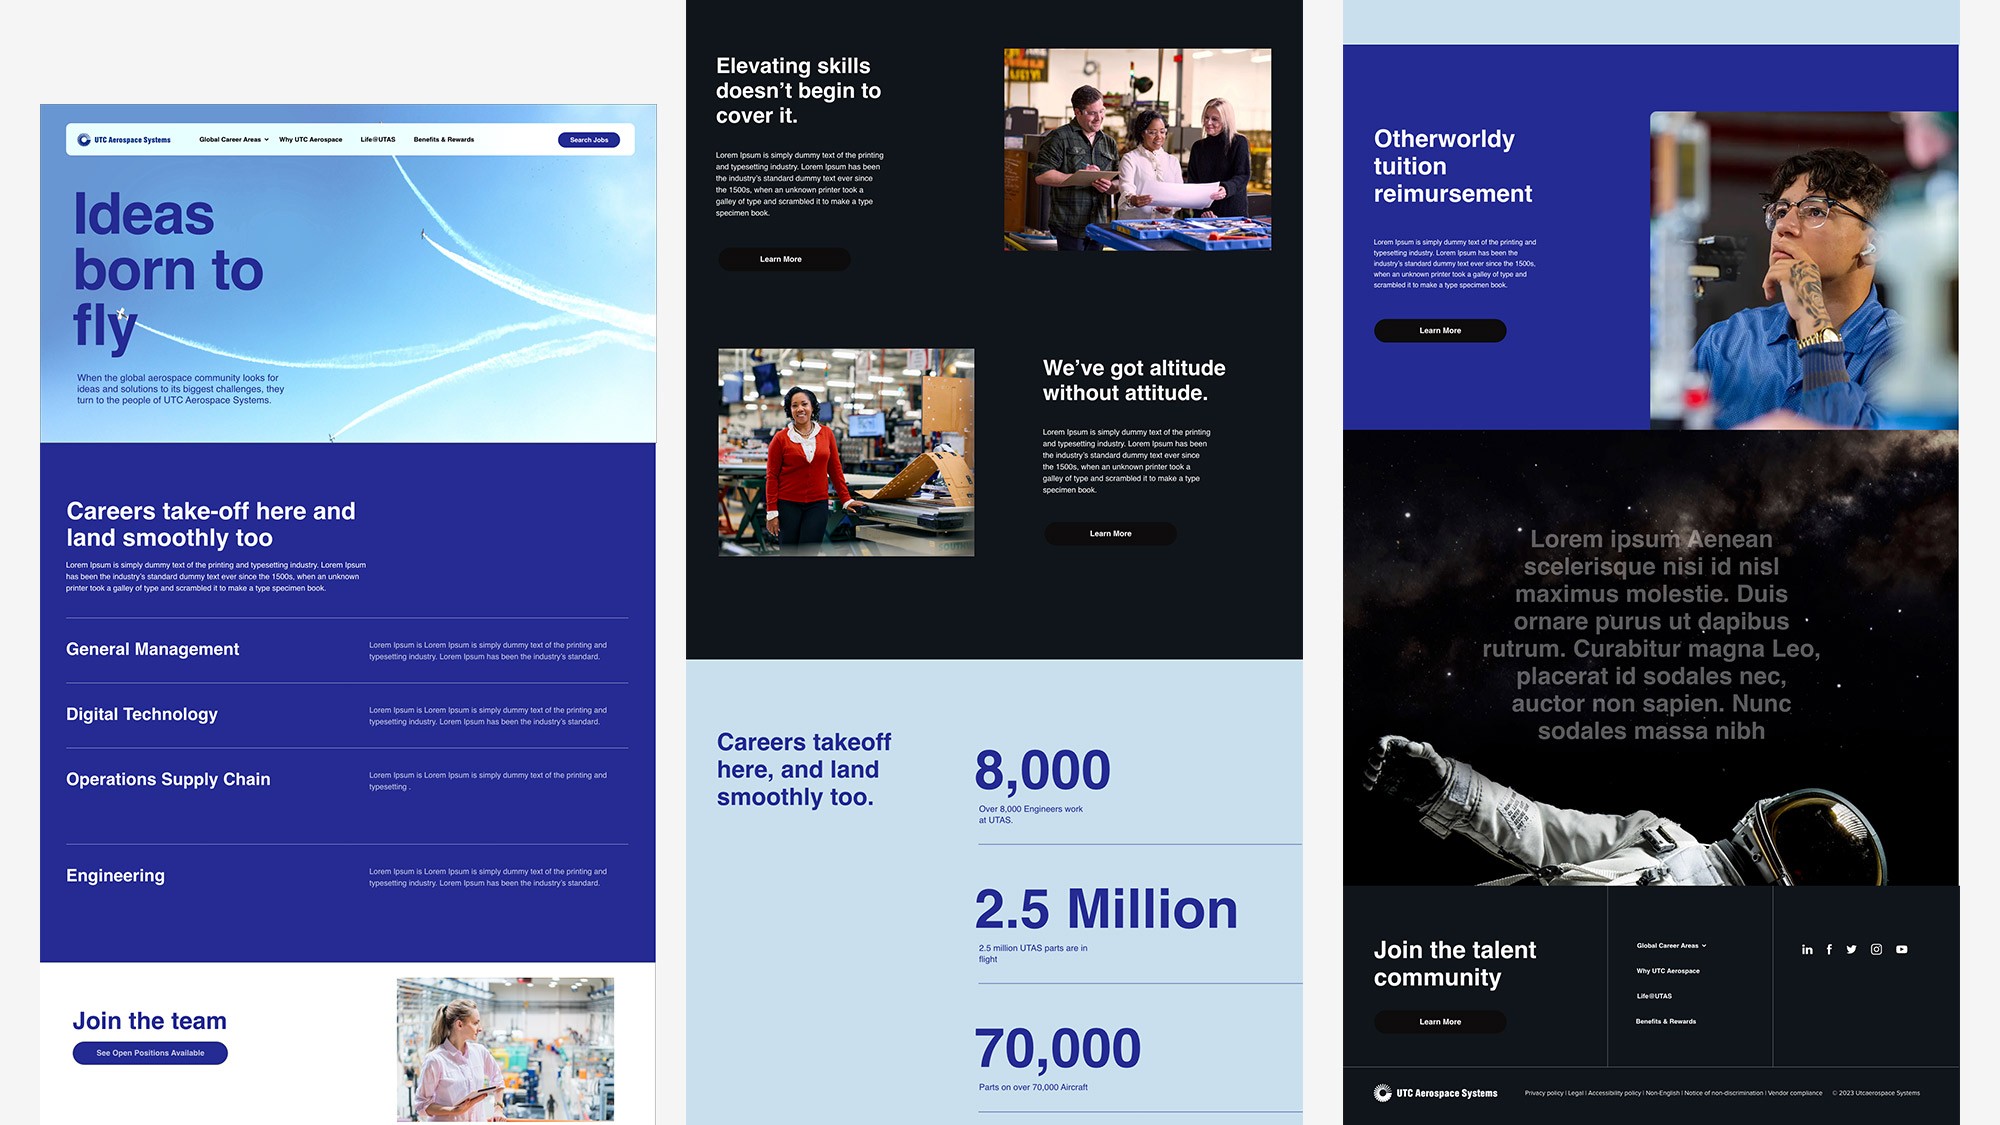2000x1125 pixels.
Task: Click the Search Jobs button
Action: [589, 140]
